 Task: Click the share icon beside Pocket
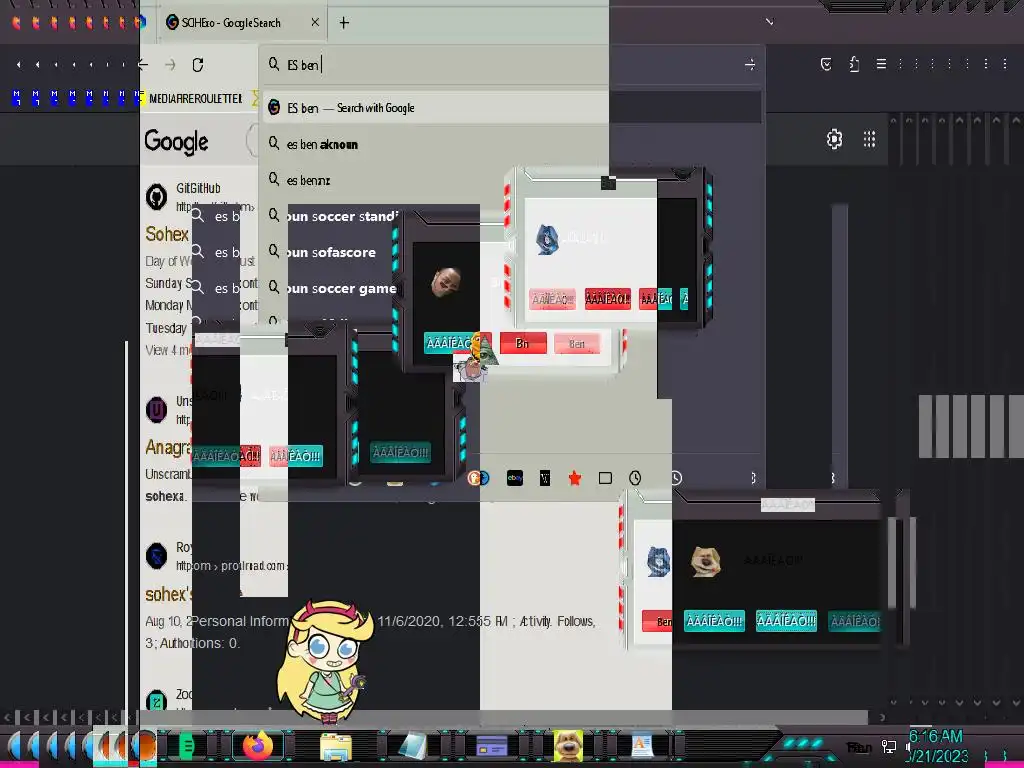[x=854, y=64]
